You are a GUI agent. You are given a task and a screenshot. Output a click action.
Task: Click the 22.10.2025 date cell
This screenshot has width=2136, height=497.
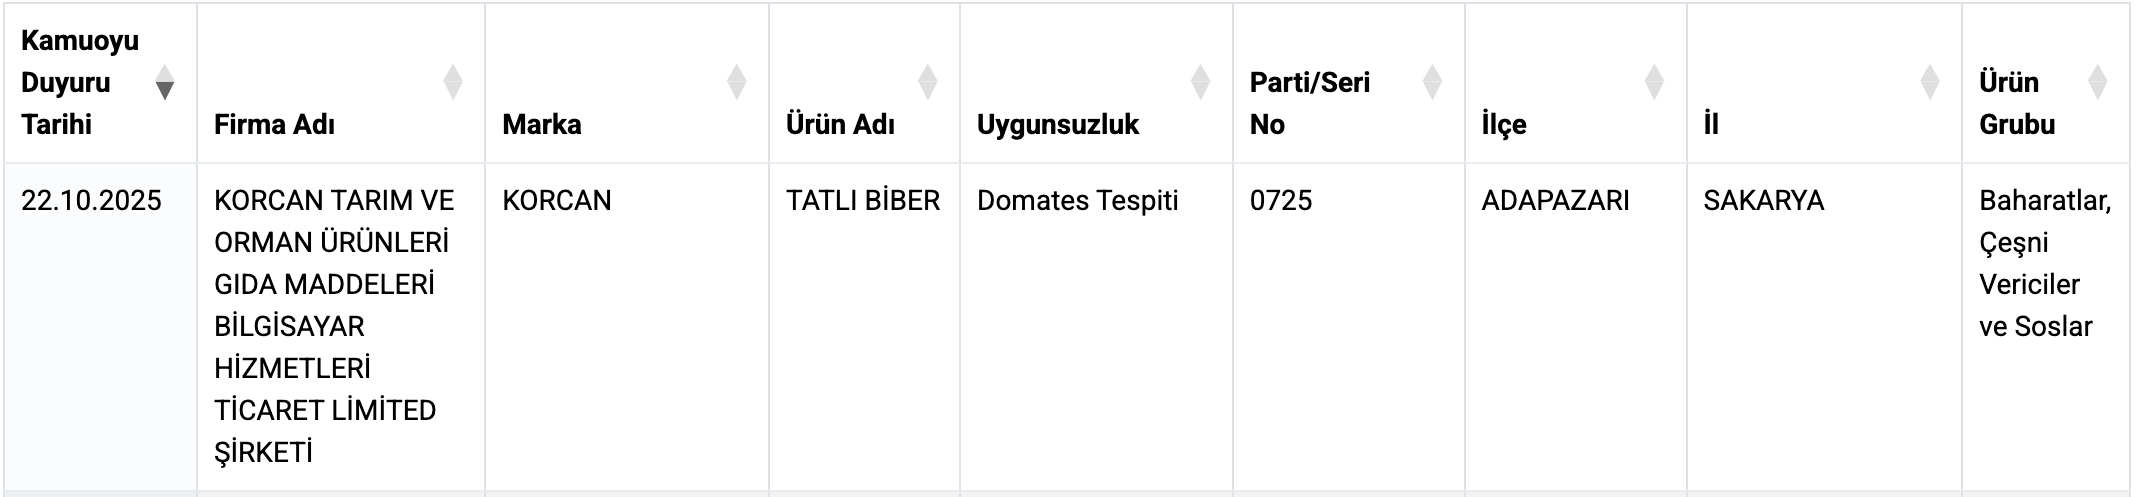click(91, 201)
